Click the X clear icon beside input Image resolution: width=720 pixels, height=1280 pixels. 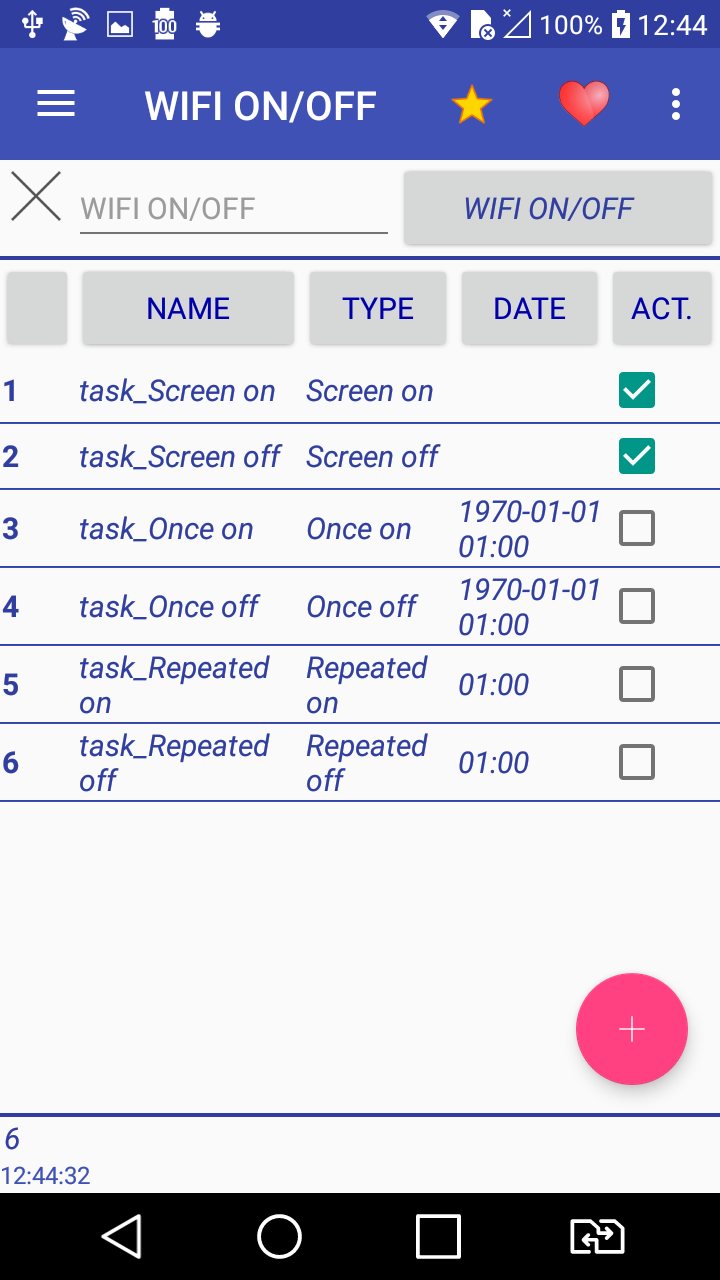(36, 197)
